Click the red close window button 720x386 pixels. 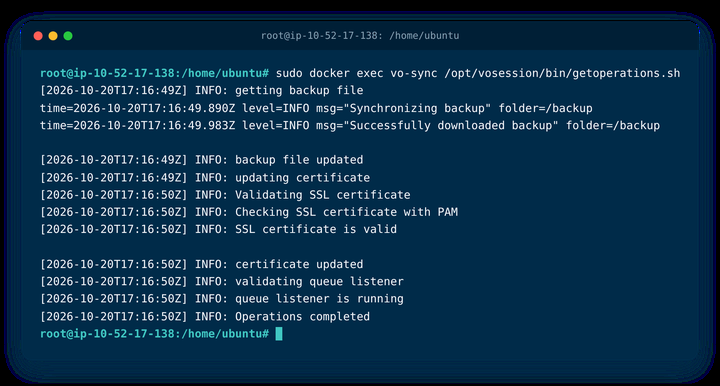coord(38,36)
